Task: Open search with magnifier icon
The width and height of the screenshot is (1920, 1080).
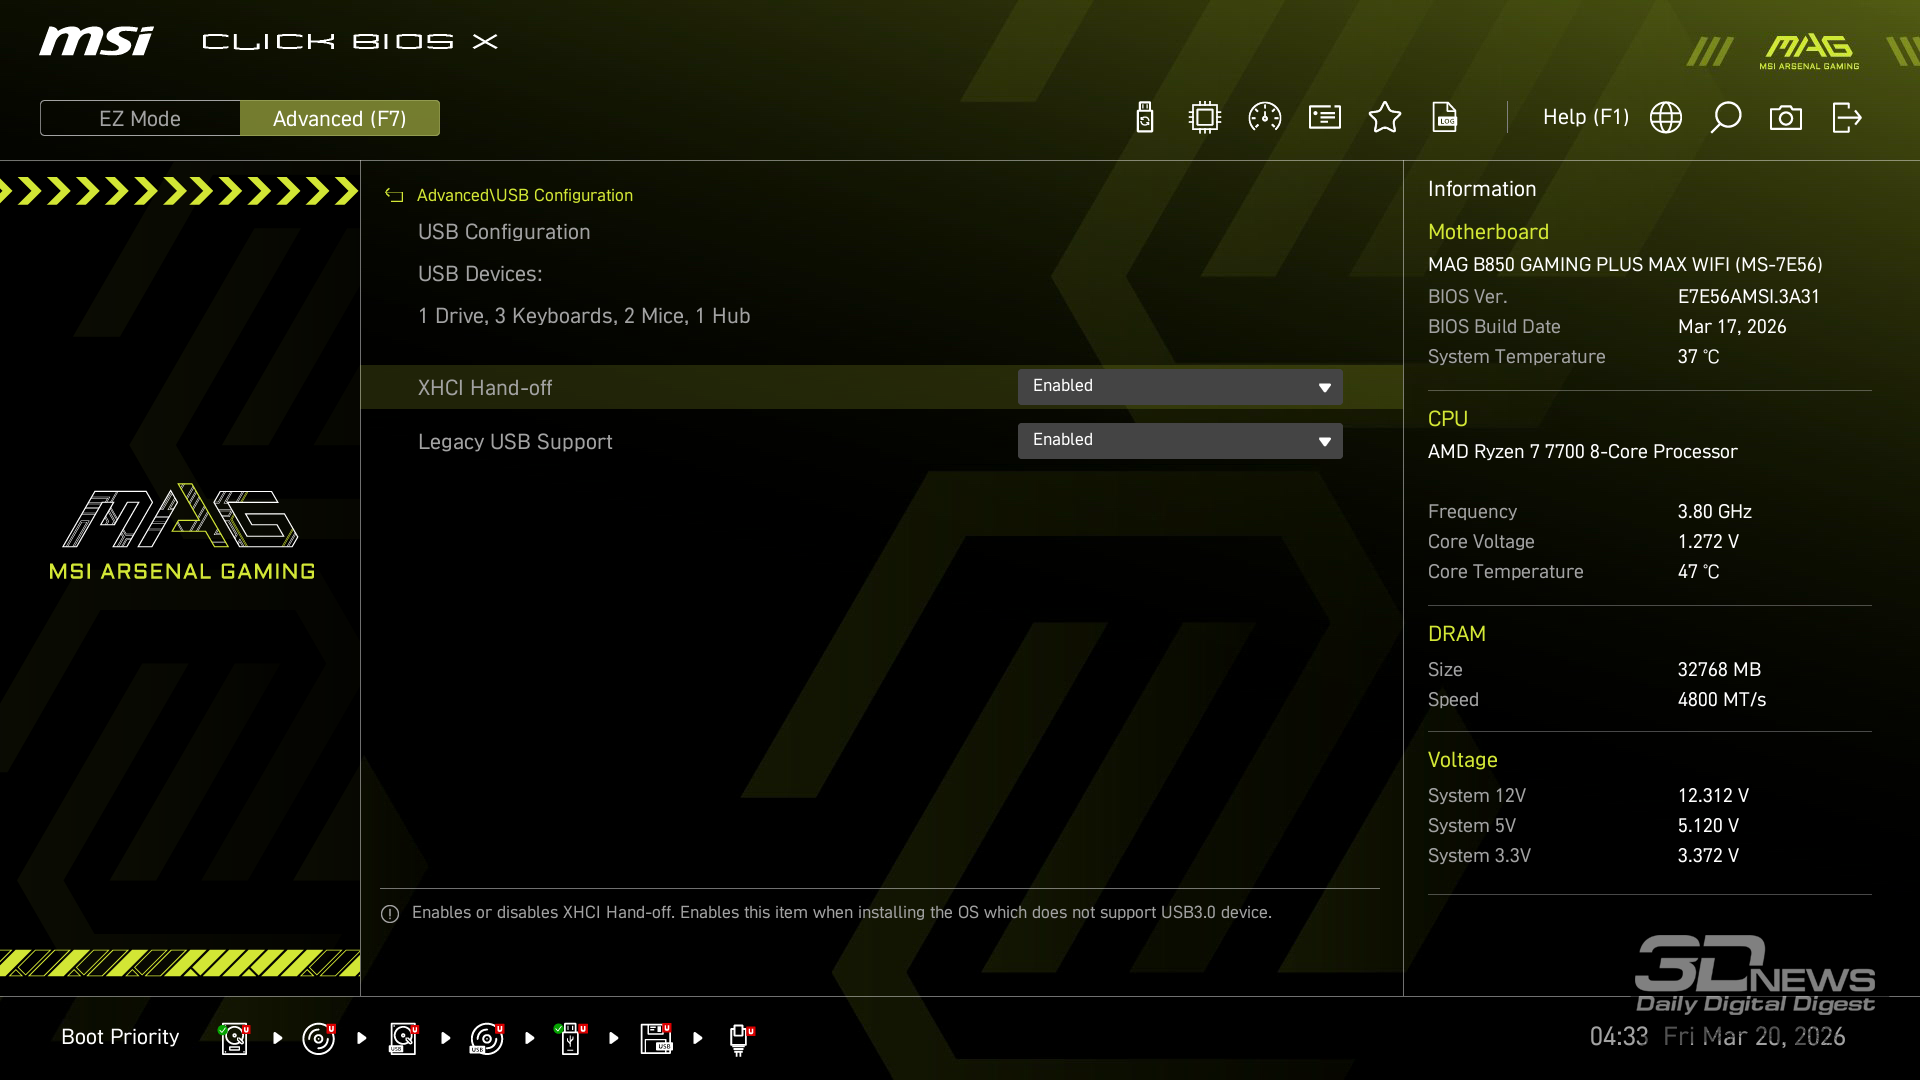Action: [1726, 118]
